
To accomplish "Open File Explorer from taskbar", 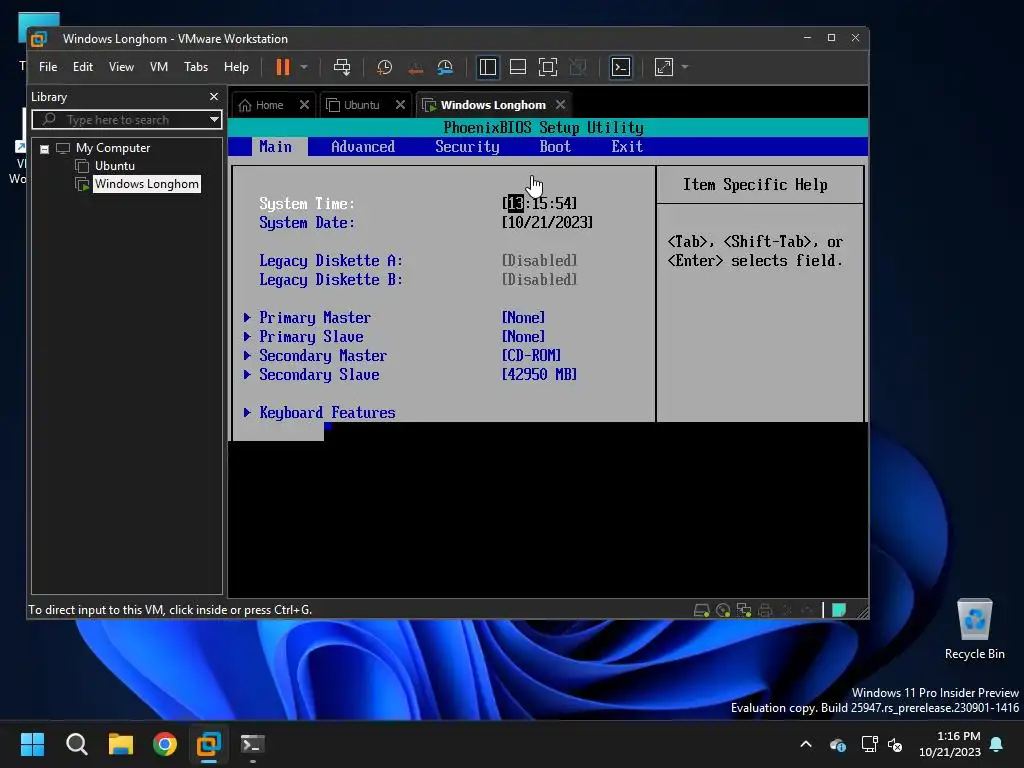I will (121, 744).
